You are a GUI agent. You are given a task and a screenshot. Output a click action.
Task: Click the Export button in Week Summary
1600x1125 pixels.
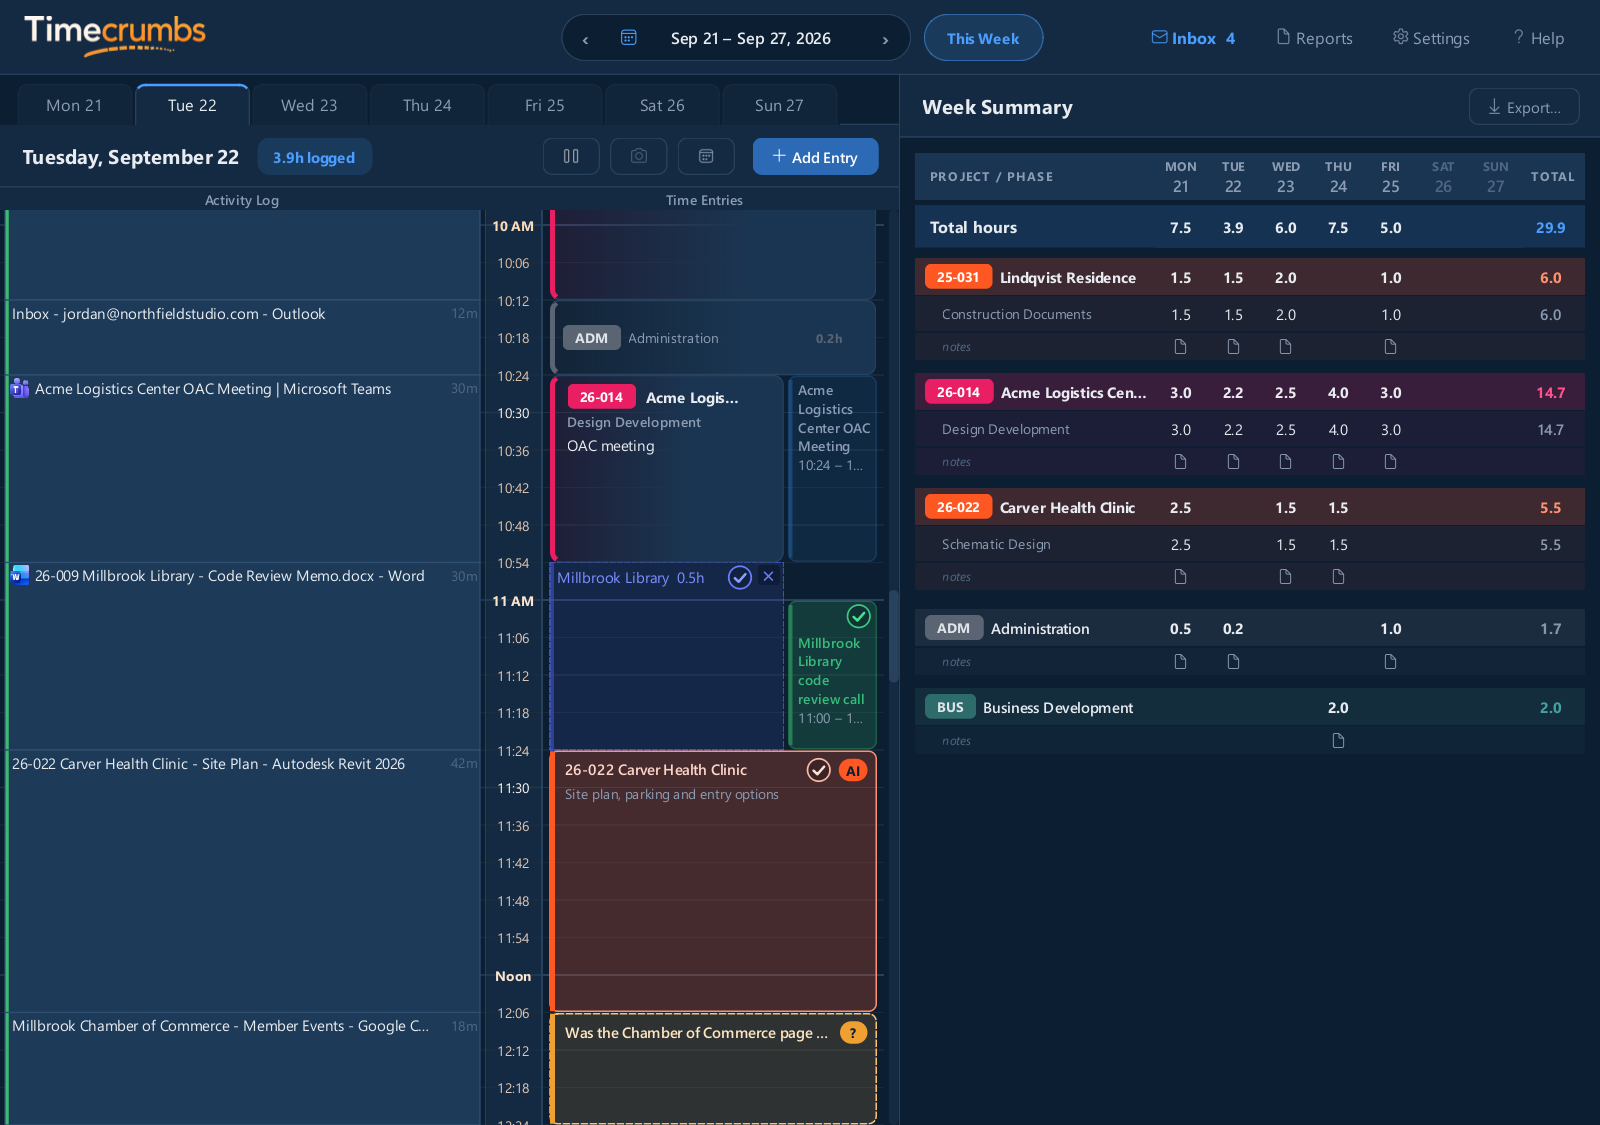1524,107
